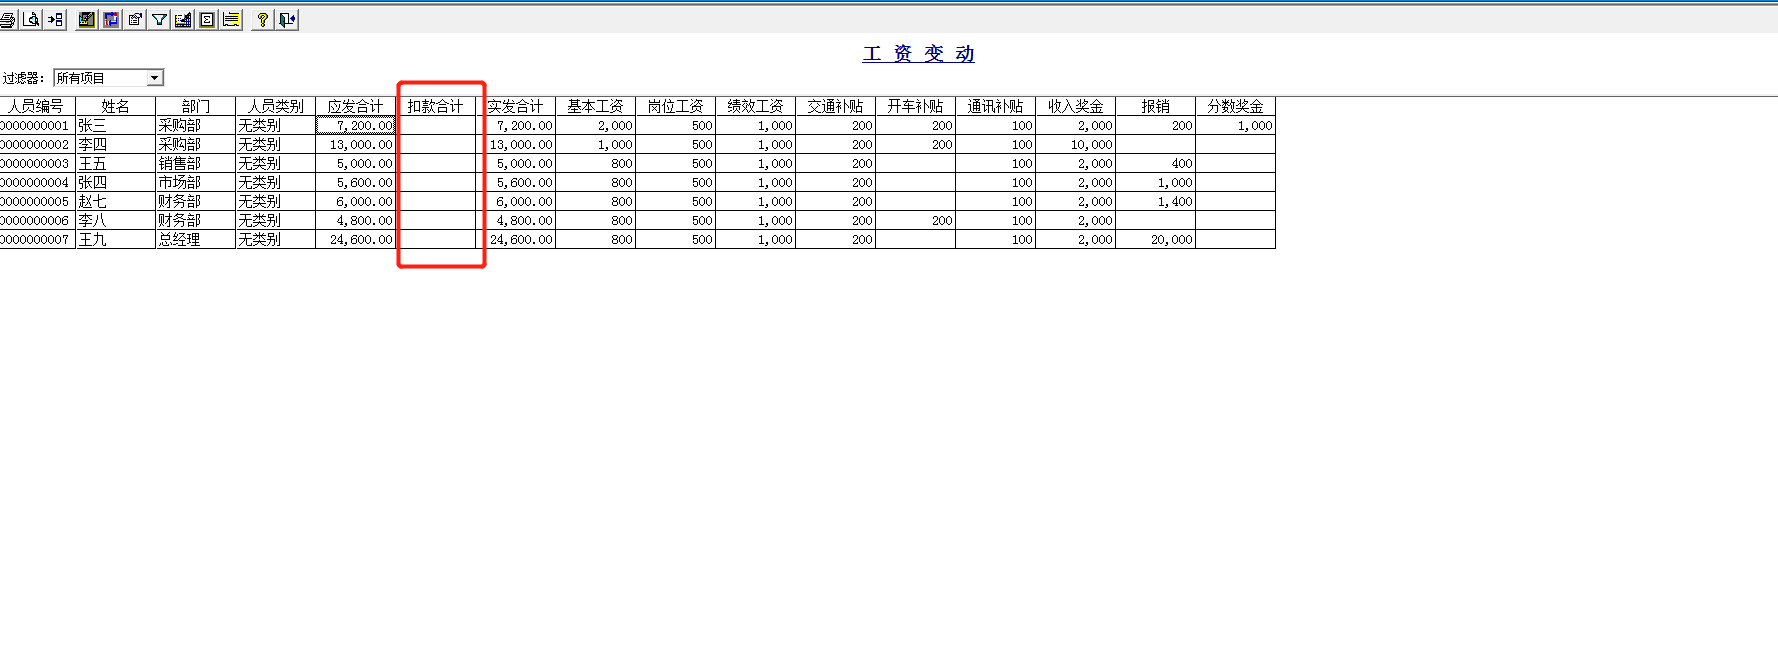The width and height of the screenshot is (1778, 668).
Task: Select employee name 王五
Action: pyautogui.click(x=115, y=163)
